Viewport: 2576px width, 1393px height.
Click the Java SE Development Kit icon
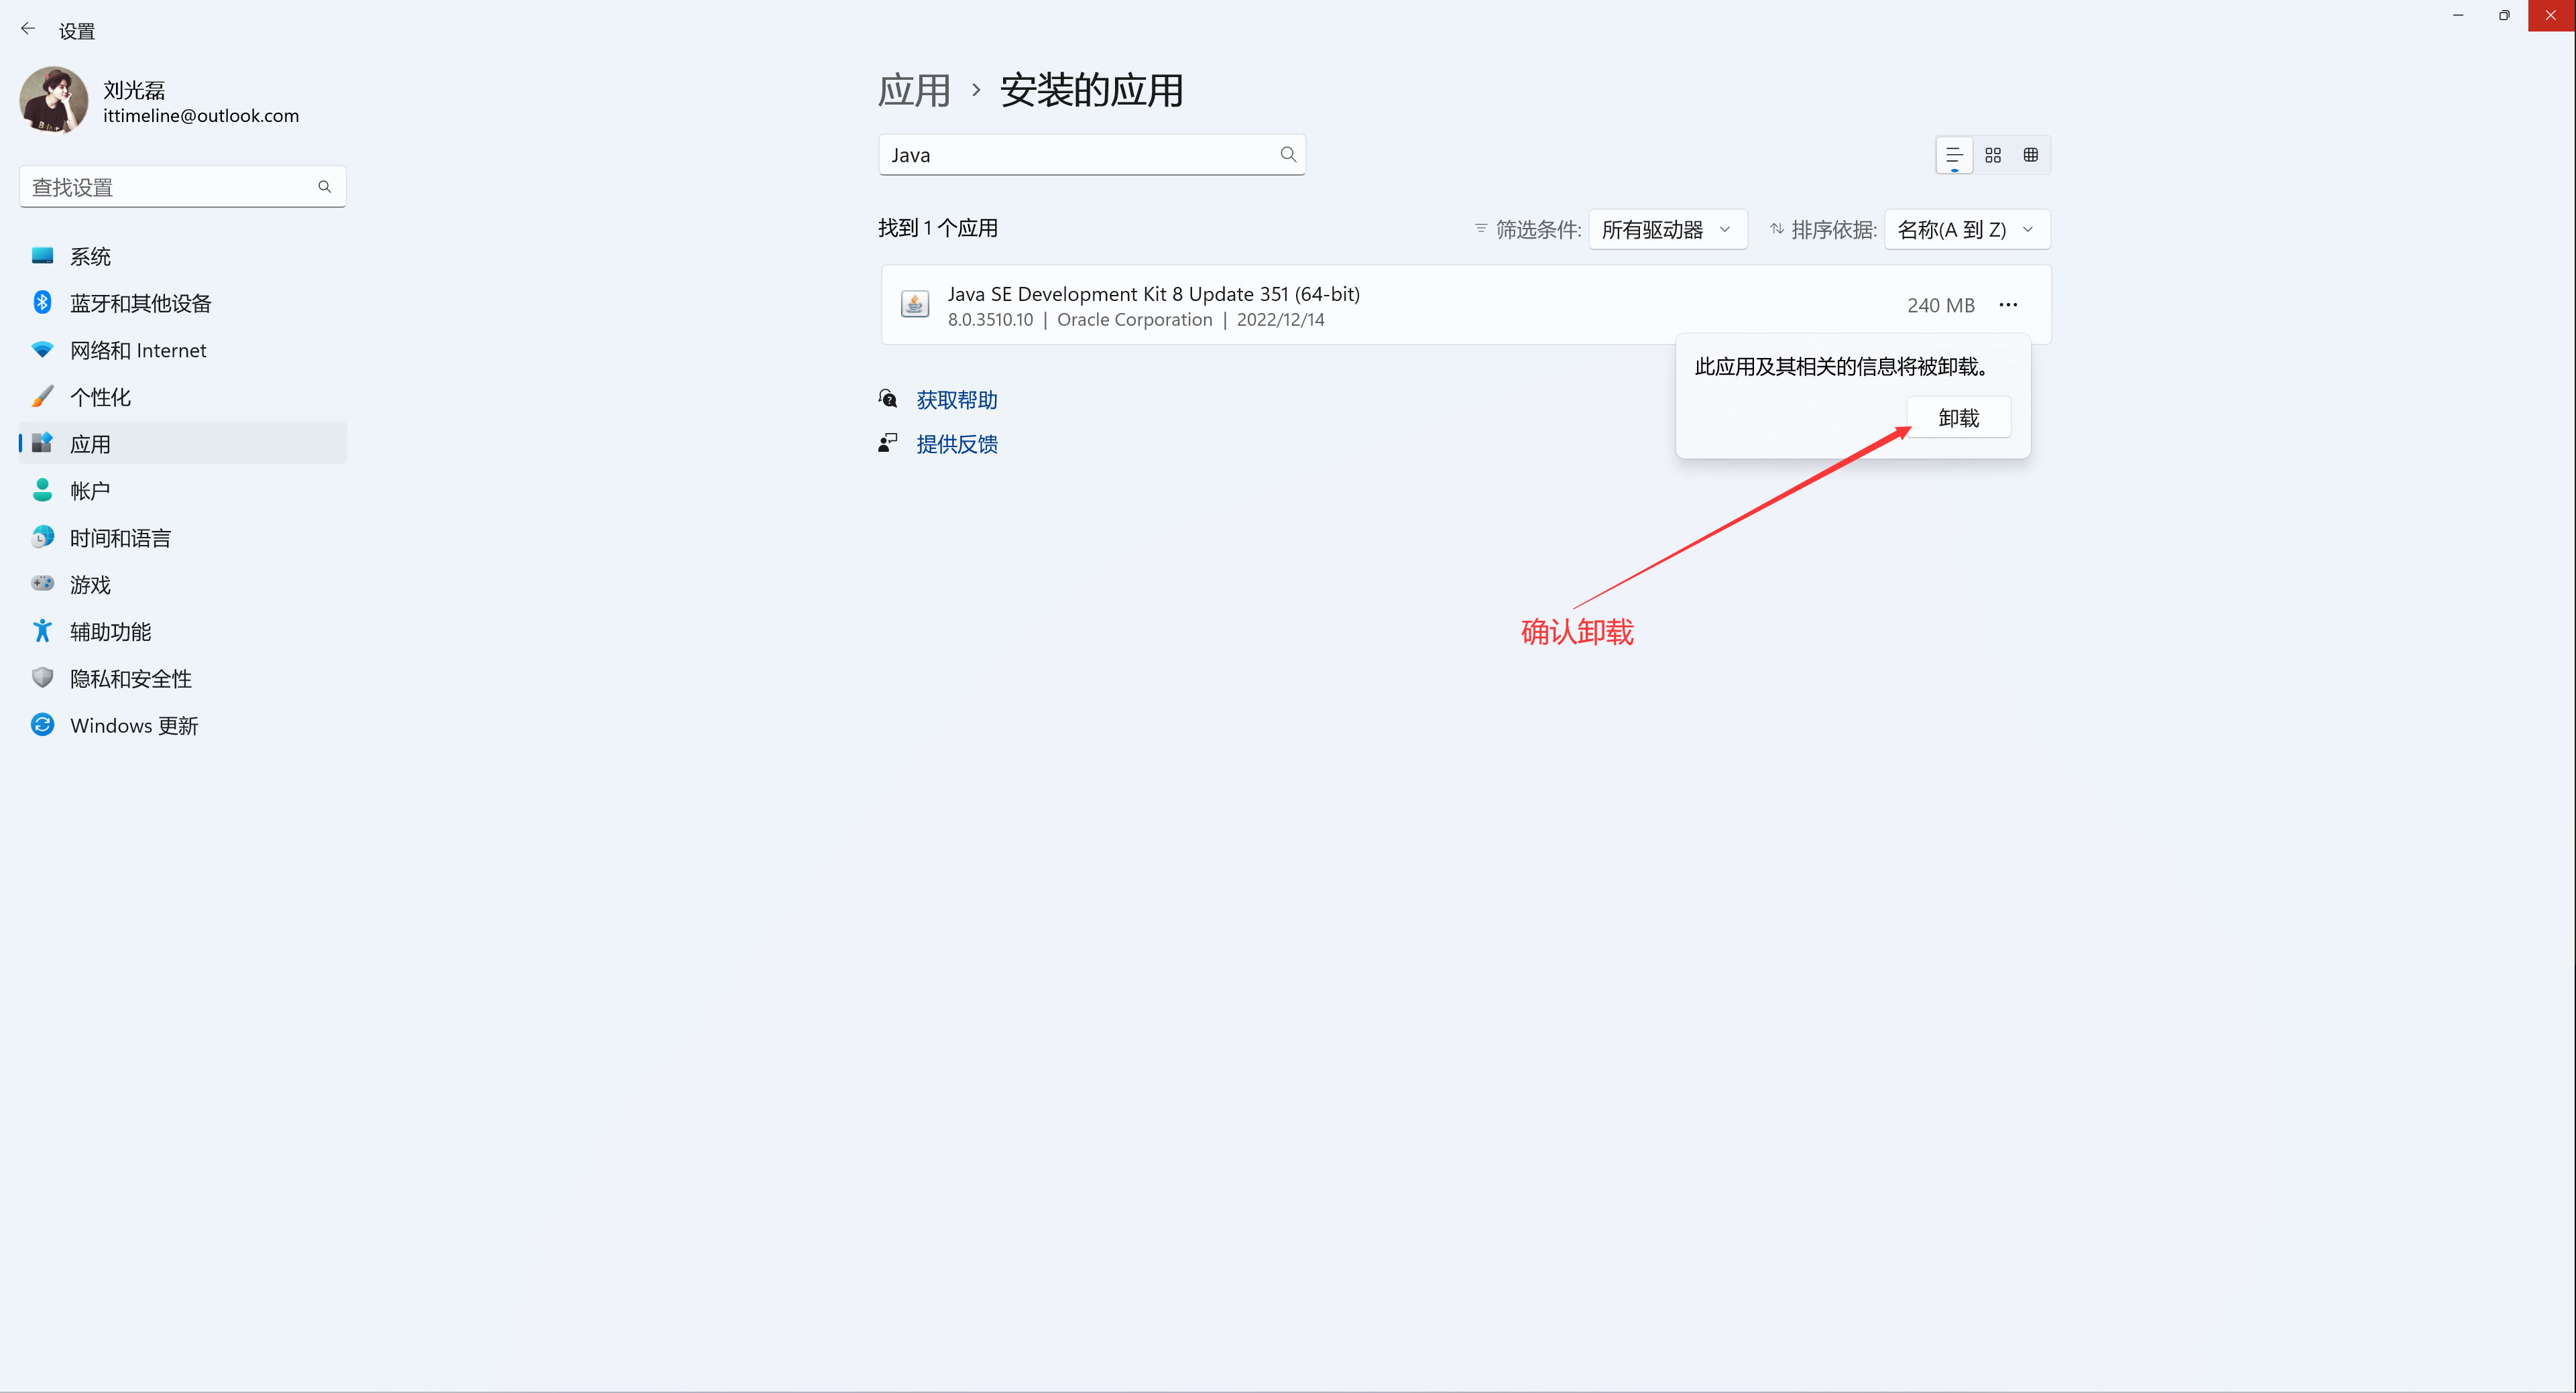coord(914,304)
